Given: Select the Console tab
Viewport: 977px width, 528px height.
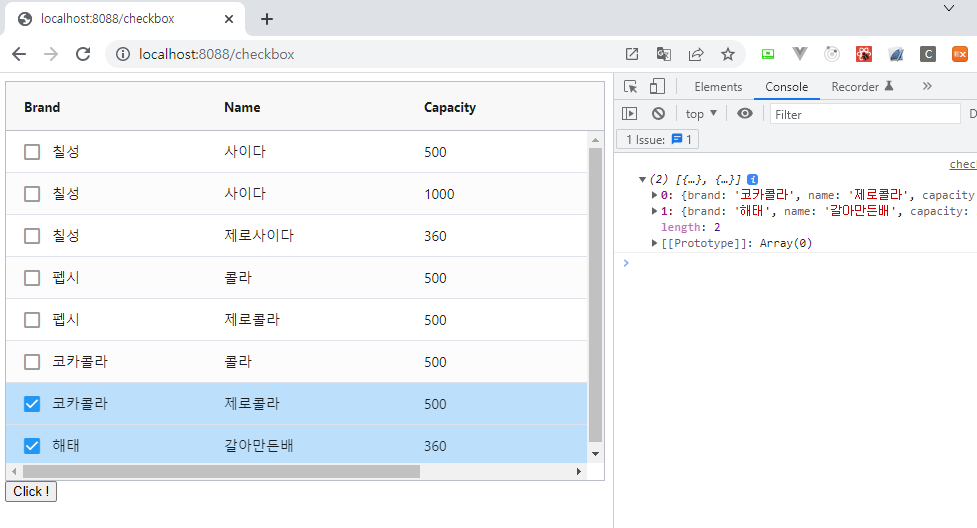Looking at the screenshot, I should tap(786, 87).
